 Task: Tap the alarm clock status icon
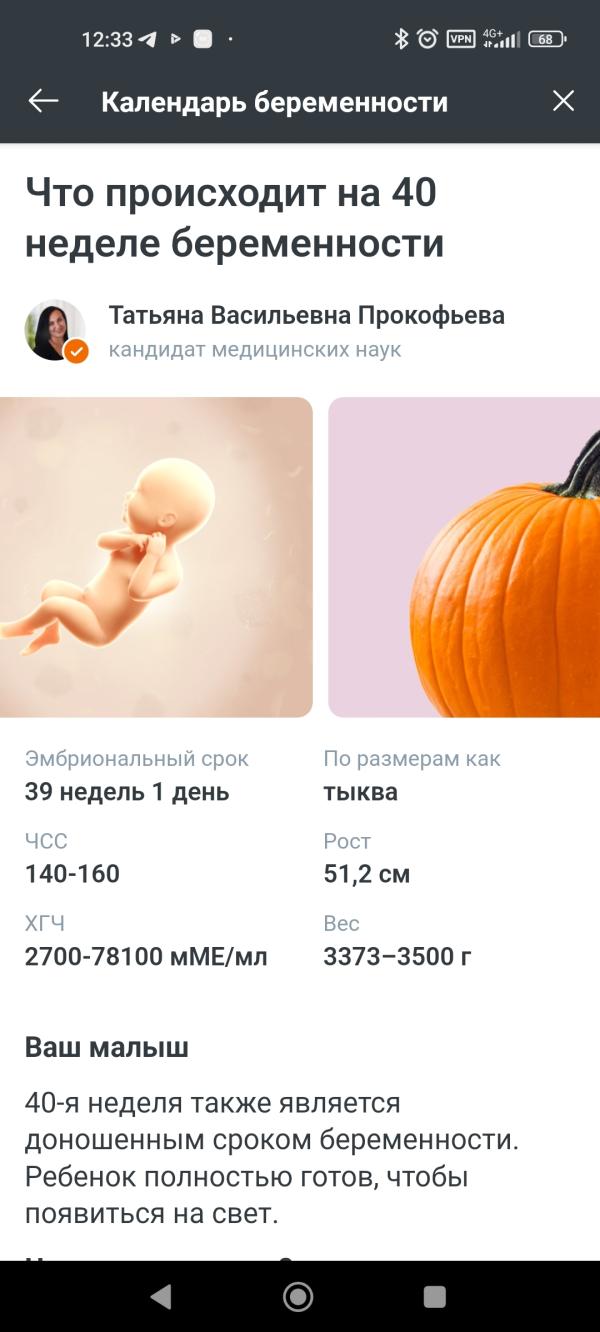pos(428,39)
